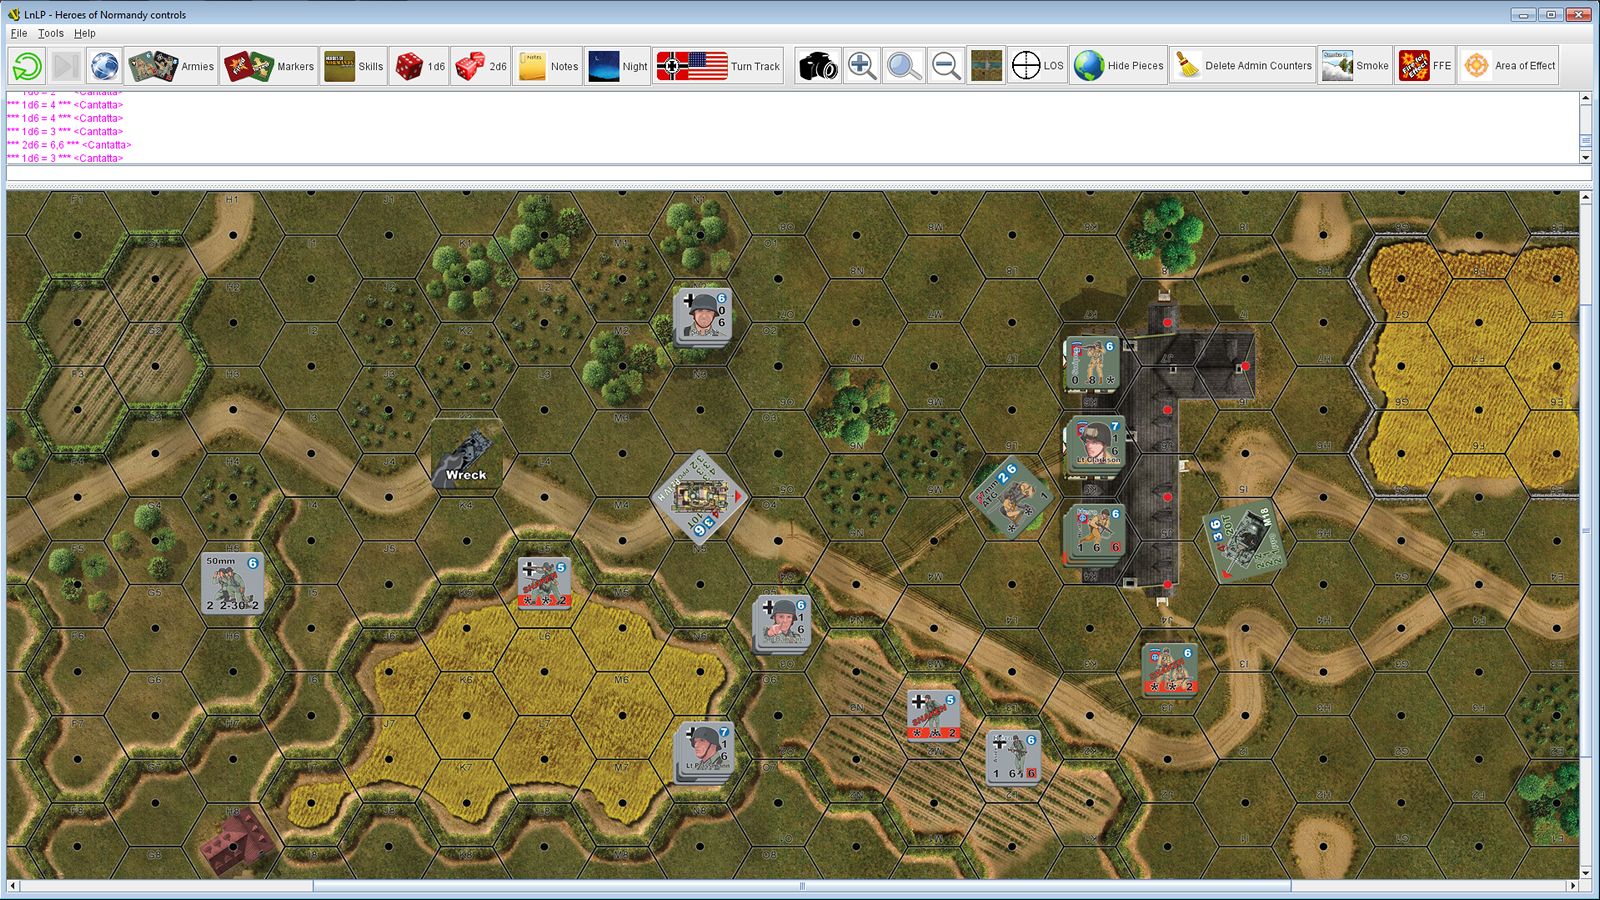Click the chat text input field

coord(798,174)
